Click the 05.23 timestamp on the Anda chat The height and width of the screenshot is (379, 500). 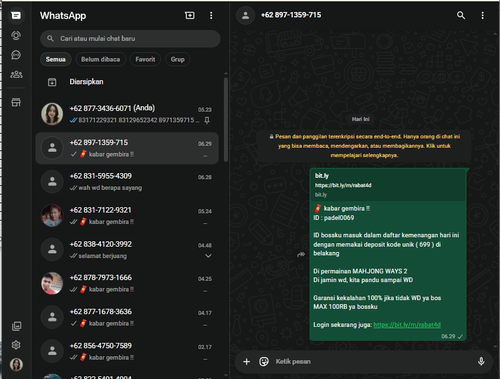[x=205, y=110]
